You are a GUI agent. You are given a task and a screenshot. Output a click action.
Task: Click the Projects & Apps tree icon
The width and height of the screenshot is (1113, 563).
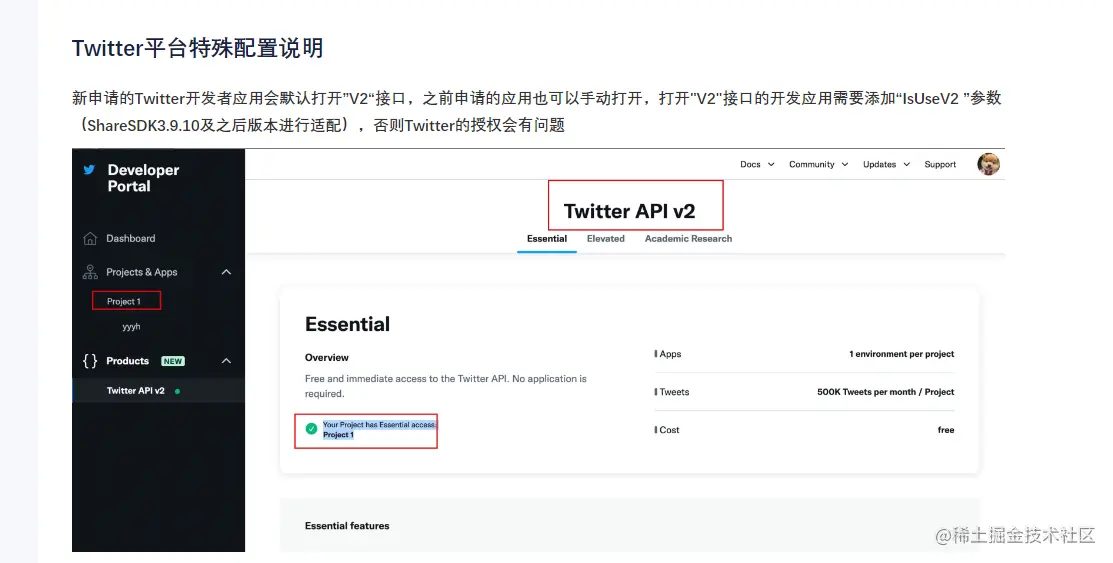tap(90, 272)
